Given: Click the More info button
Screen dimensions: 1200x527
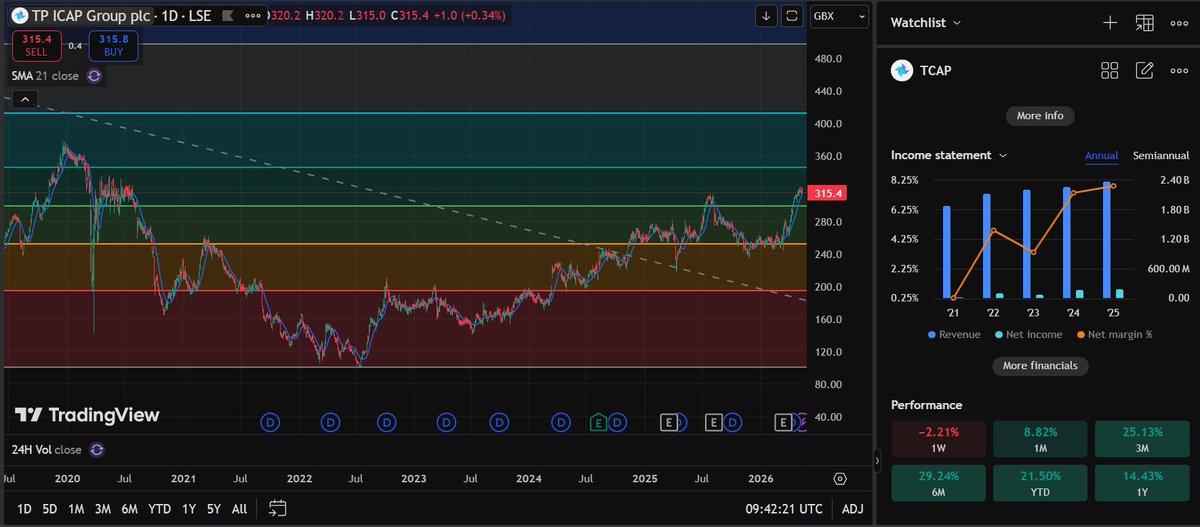Looking at the screenshot, I should click(x=1040, y=116).
